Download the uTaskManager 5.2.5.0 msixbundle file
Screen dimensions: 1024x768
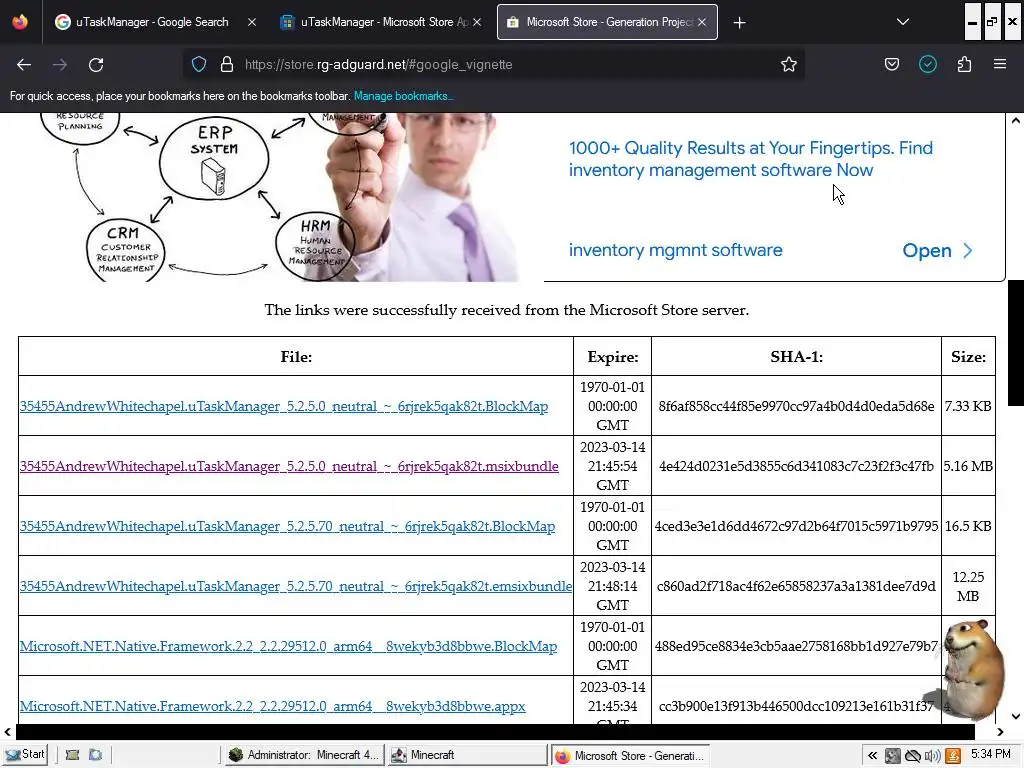coord(289,466)
